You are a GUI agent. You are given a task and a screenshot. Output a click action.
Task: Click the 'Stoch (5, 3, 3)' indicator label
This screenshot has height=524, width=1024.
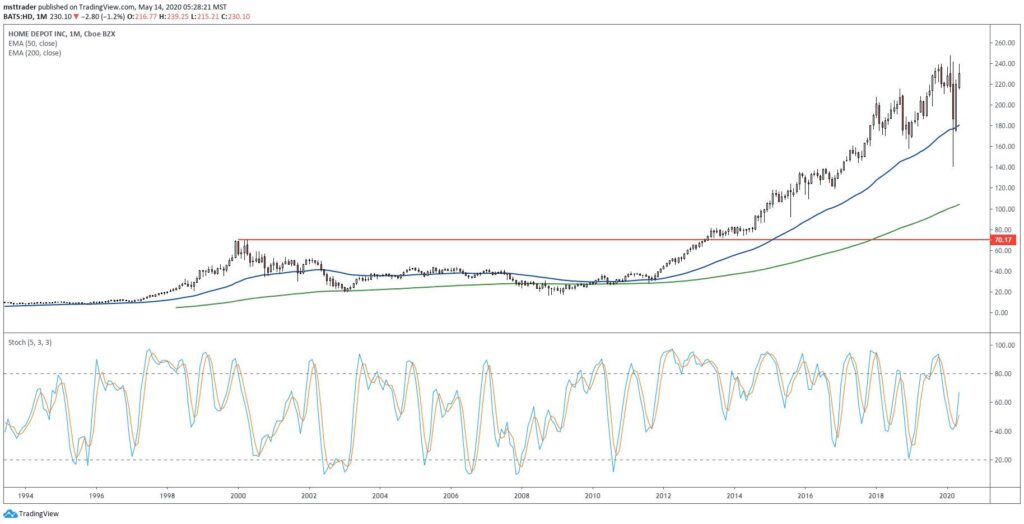pyautogui.click(x=29, y=341)
